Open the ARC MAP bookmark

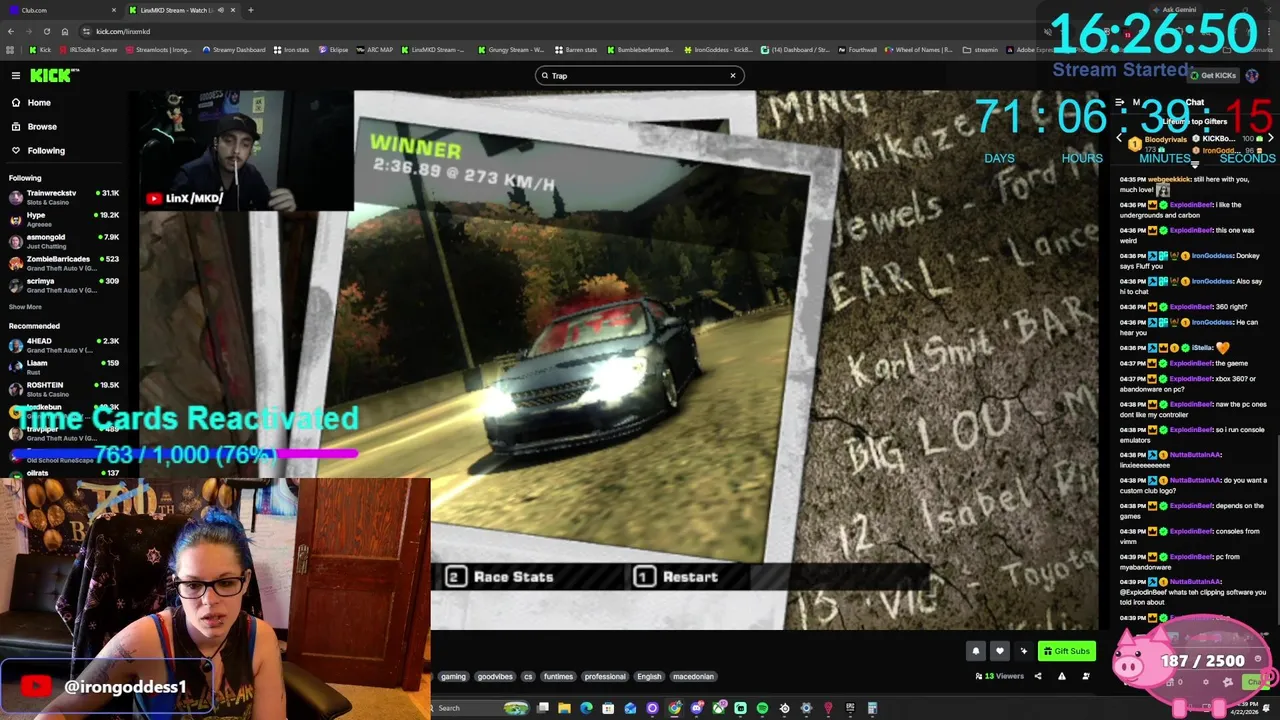(x=375, y=49)
